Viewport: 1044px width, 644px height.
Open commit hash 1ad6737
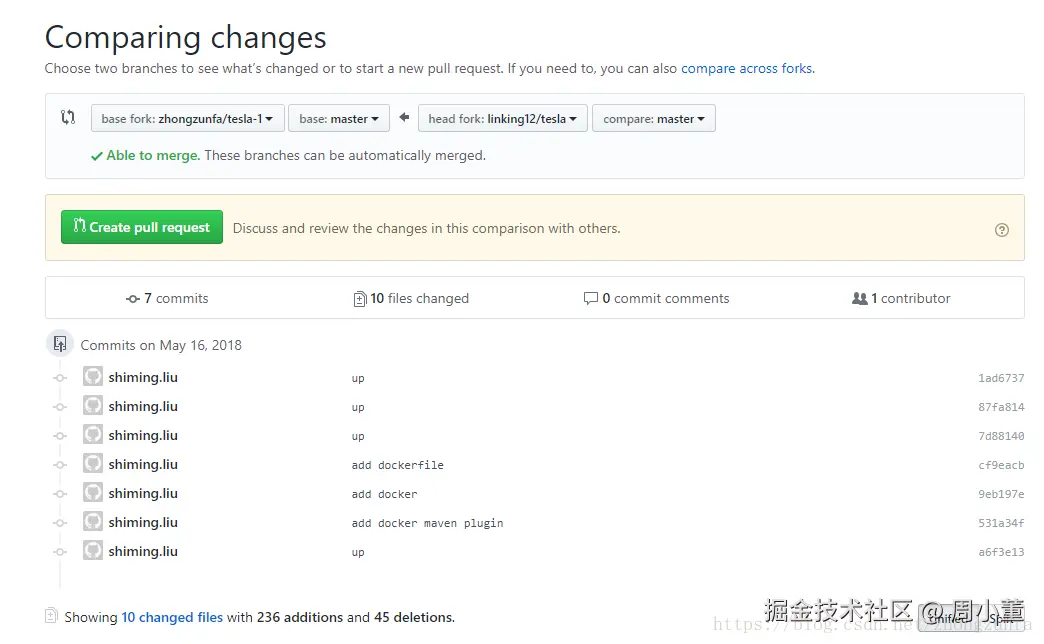[x=1001, y=378]
